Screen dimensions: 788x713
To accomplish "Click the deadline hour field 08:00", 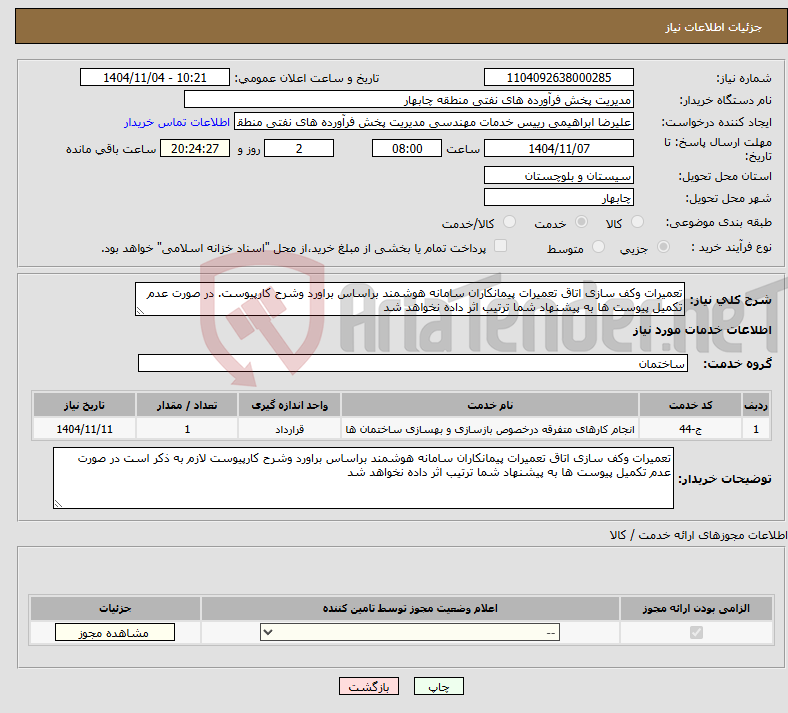I will click(x=407, y=148).
